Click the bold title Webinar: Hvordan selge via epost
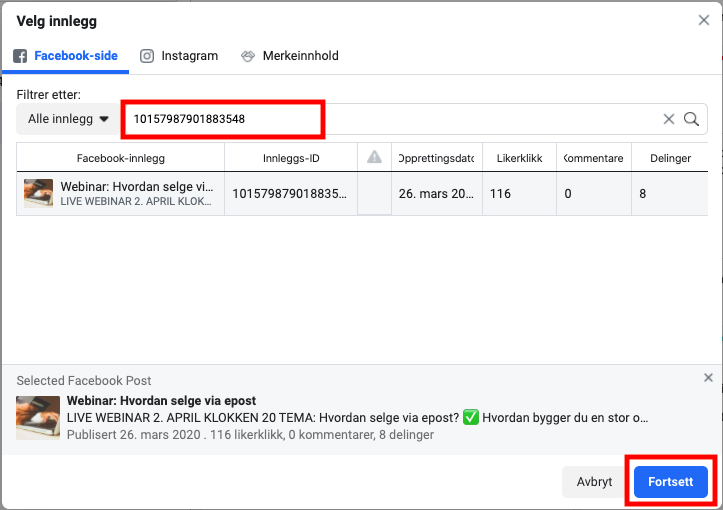723x510 pixels. point(161,401)
